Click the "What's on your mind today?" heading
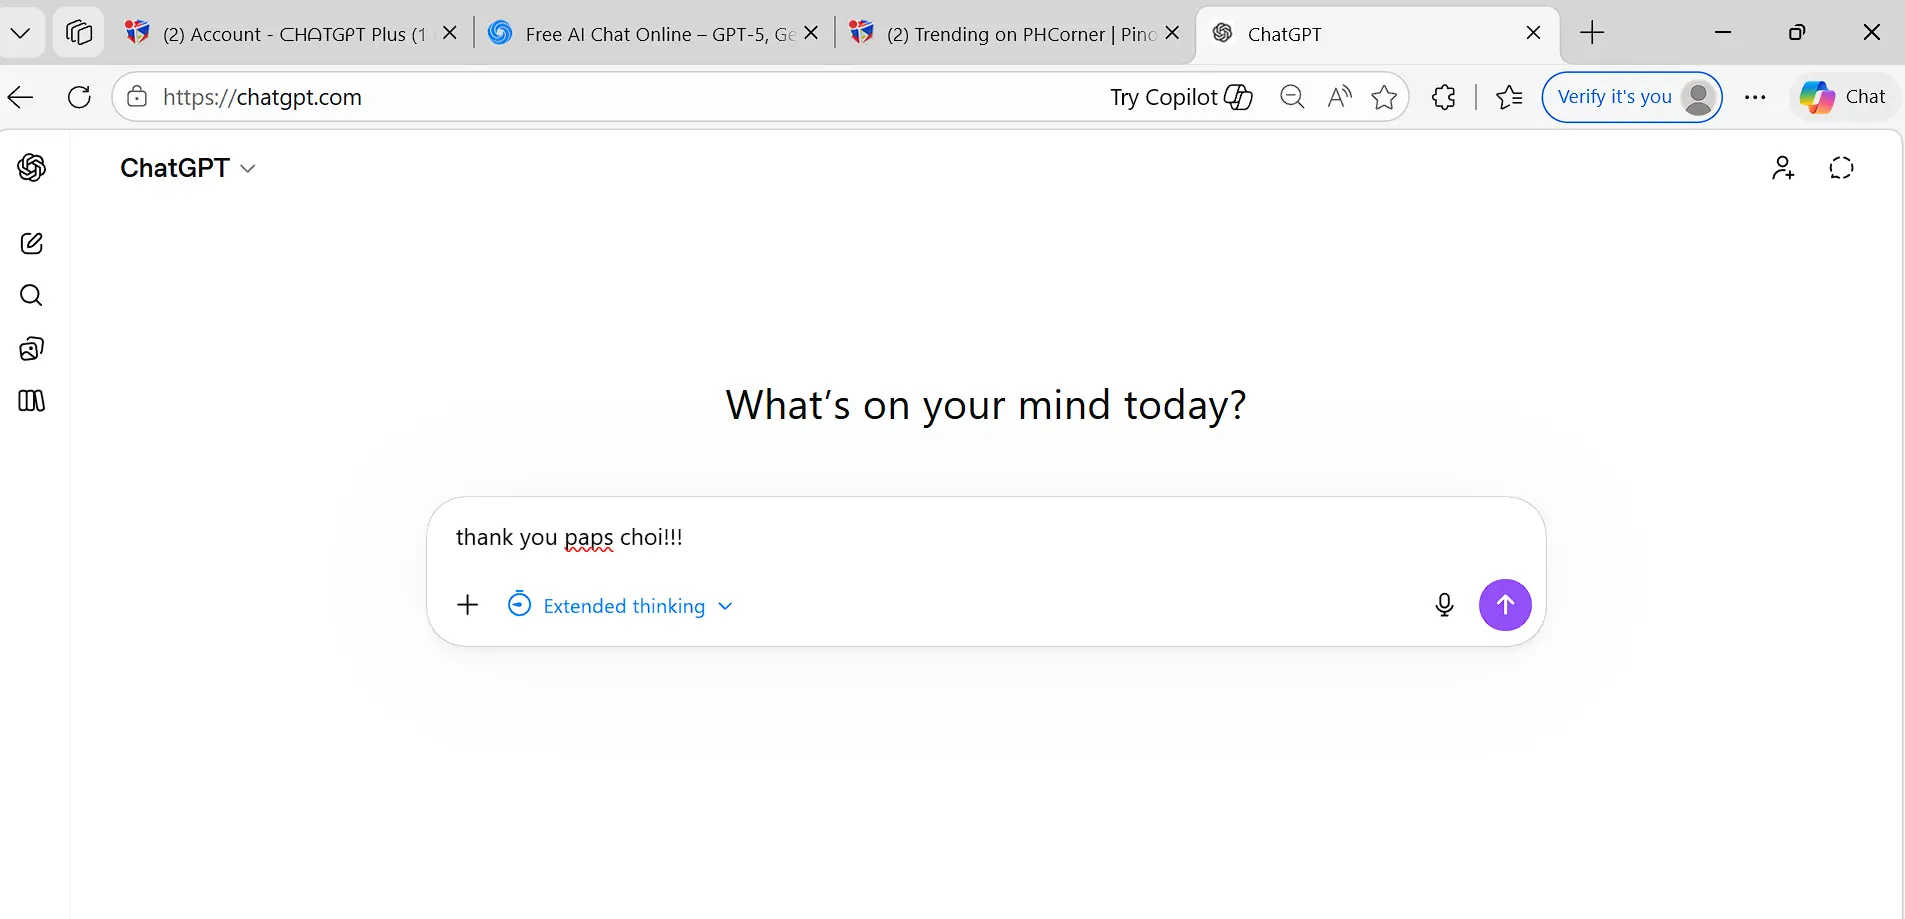This screenshot has height=919, width=1905. (x=986, y=405)
